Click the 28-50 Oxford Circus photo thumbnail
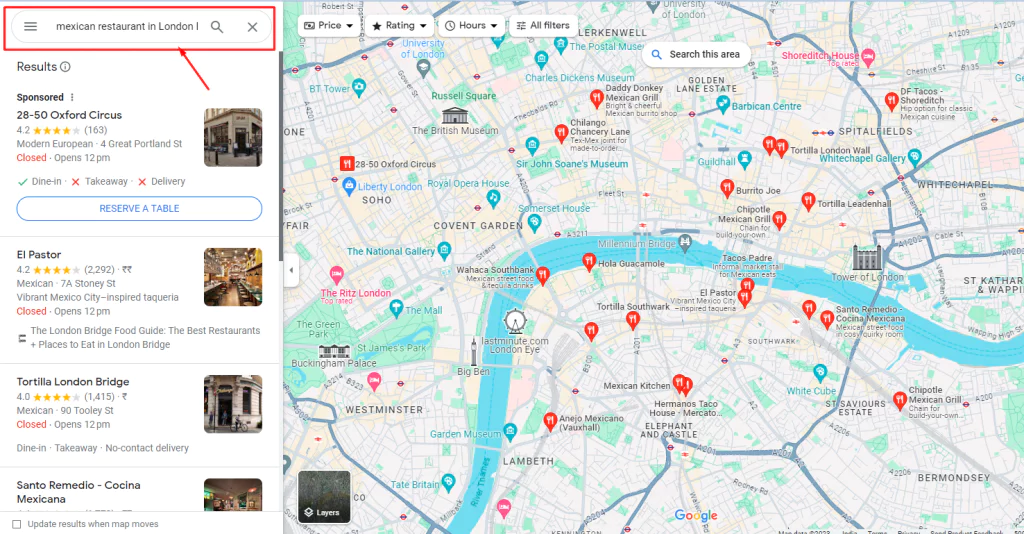 point(233,137)
